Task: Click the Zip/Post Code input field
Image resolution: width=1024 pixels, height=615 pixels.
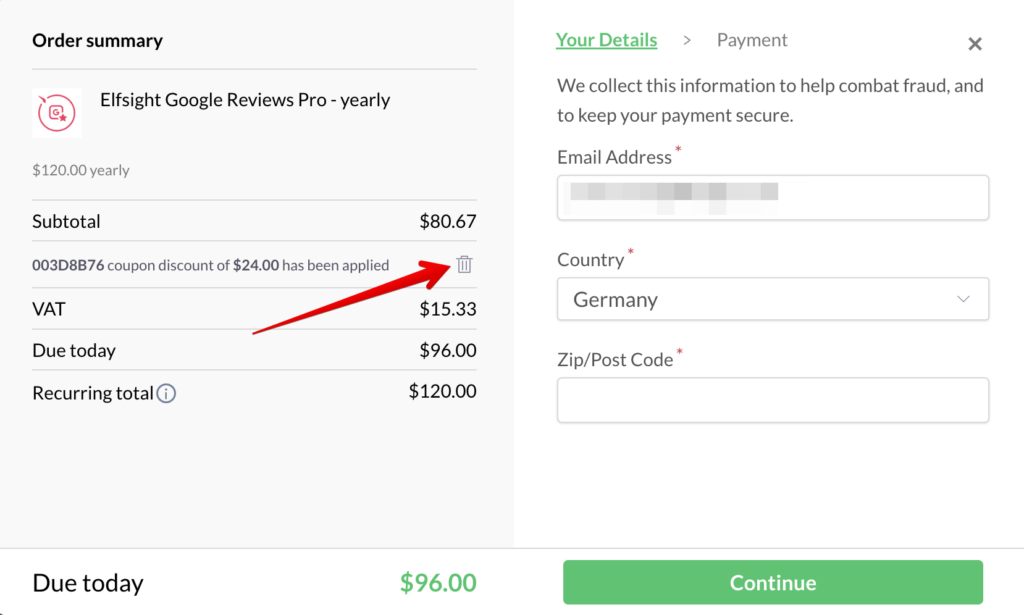Action: [x=772, y=400]
